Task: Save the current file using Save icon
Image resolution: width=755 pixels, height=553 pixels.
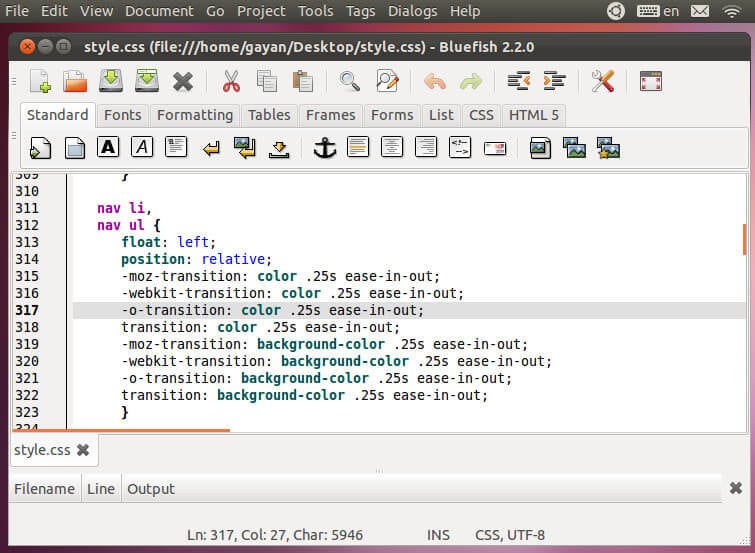Action: click(x=111, y=80)
